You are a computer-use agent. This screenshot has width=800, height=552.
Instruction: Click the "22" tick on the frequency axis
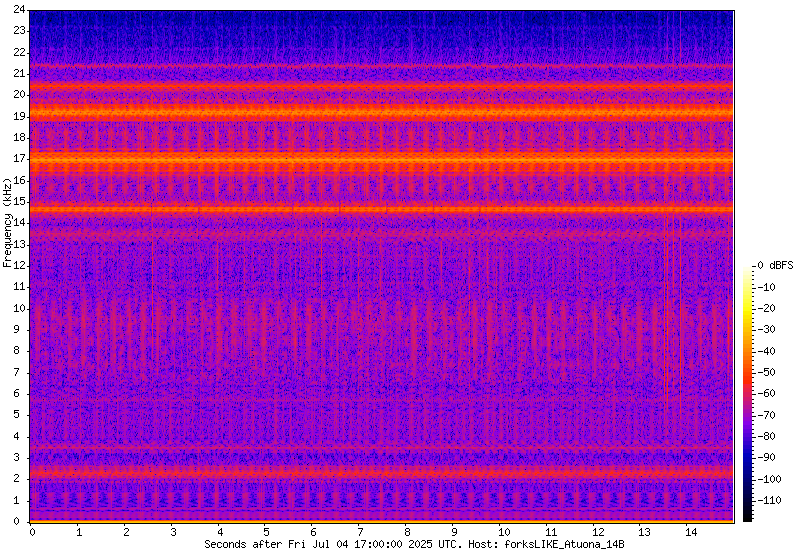[x=19, y=52]
